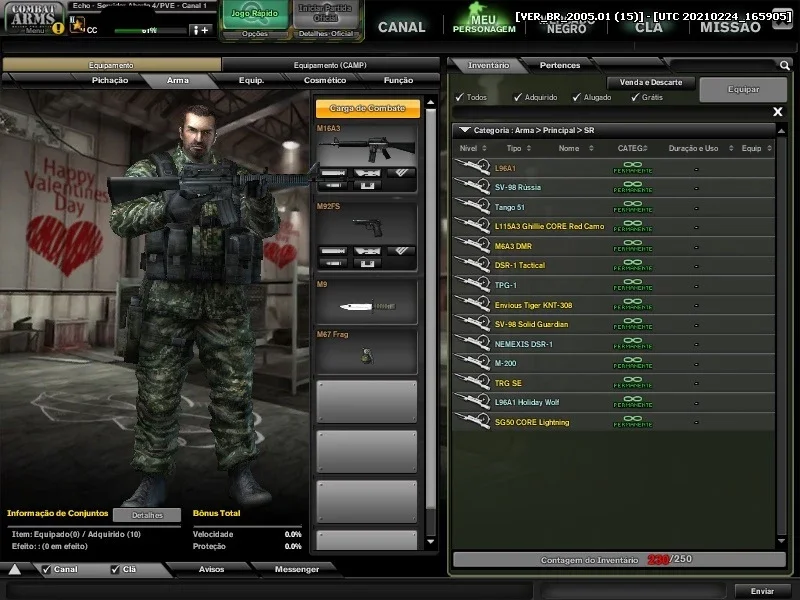Click the permanent infinity icon for L96A1
Screen dimensions: 800x600
click(633, 167)
